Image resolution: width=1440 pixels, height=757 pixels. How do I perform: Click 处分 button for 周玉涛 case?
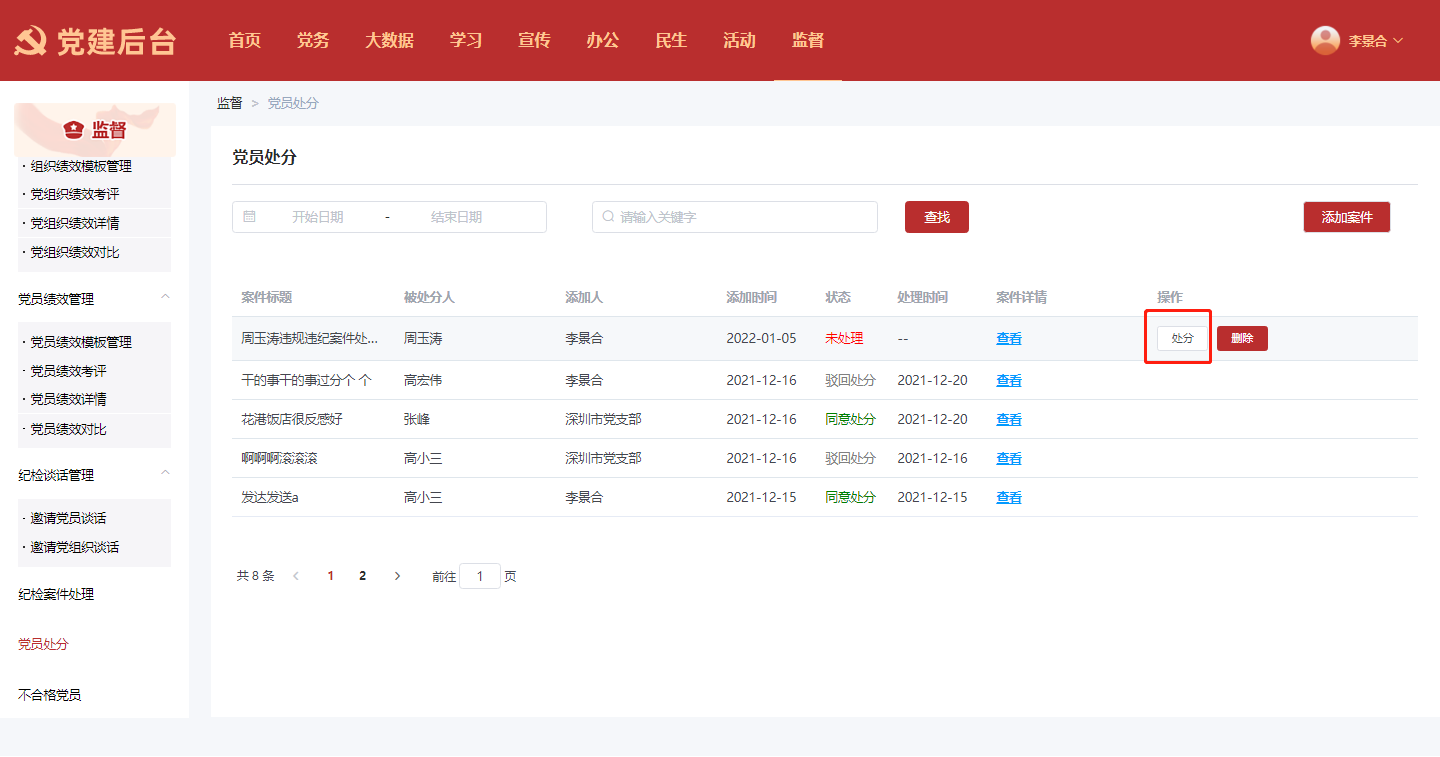point(1182,338)
